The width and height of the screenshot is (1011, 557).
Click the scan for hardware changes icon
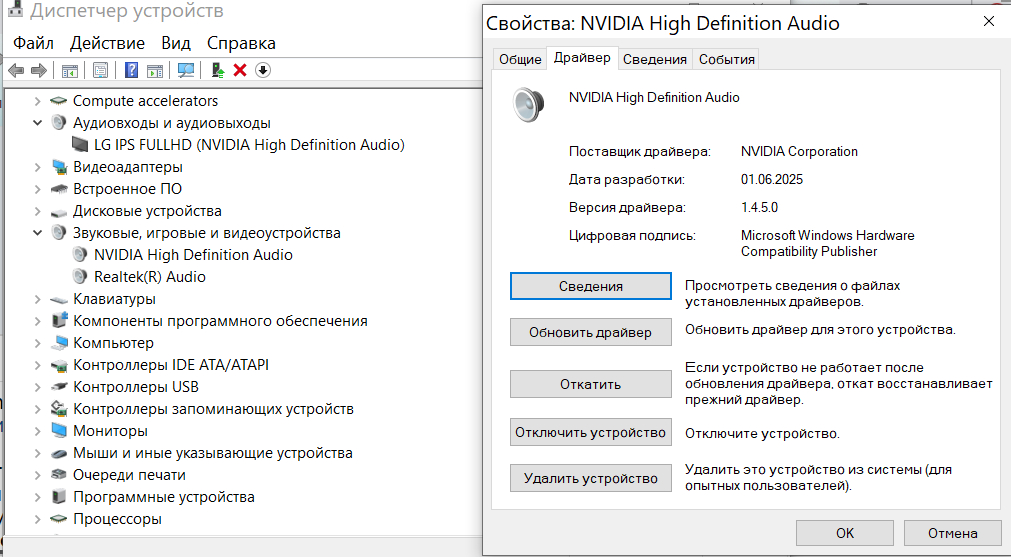pyautogui.click(x=185, y=70)
